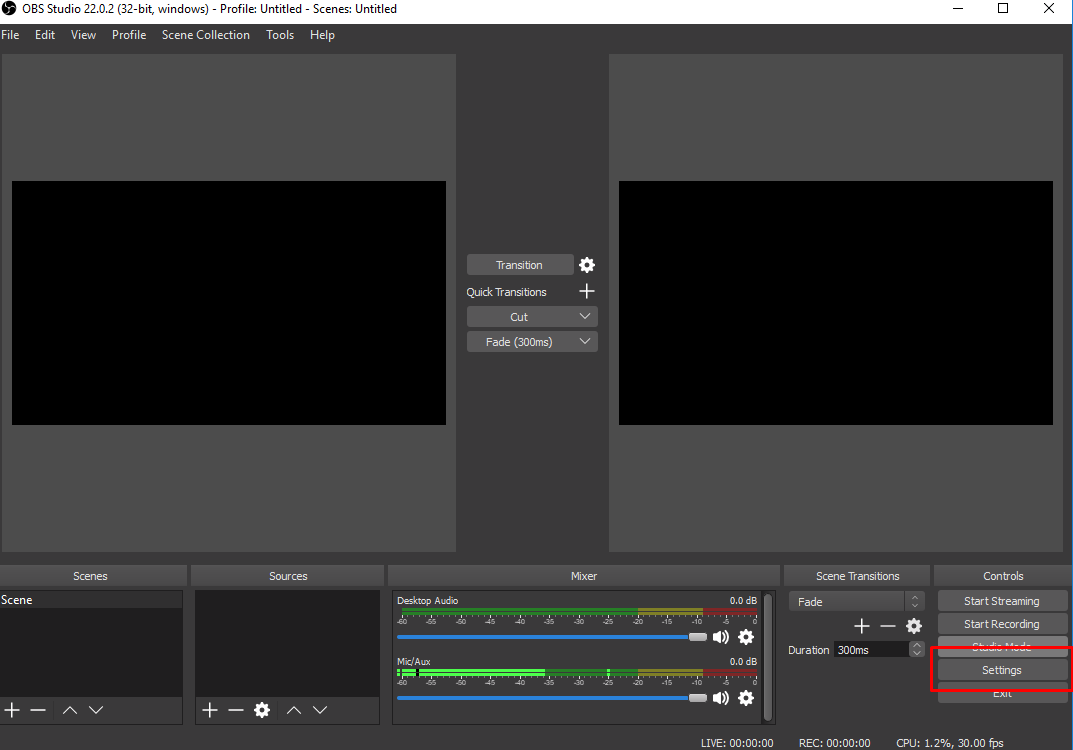Adjust the Duration 300ms stepper arrows

(x=916, y=649)
